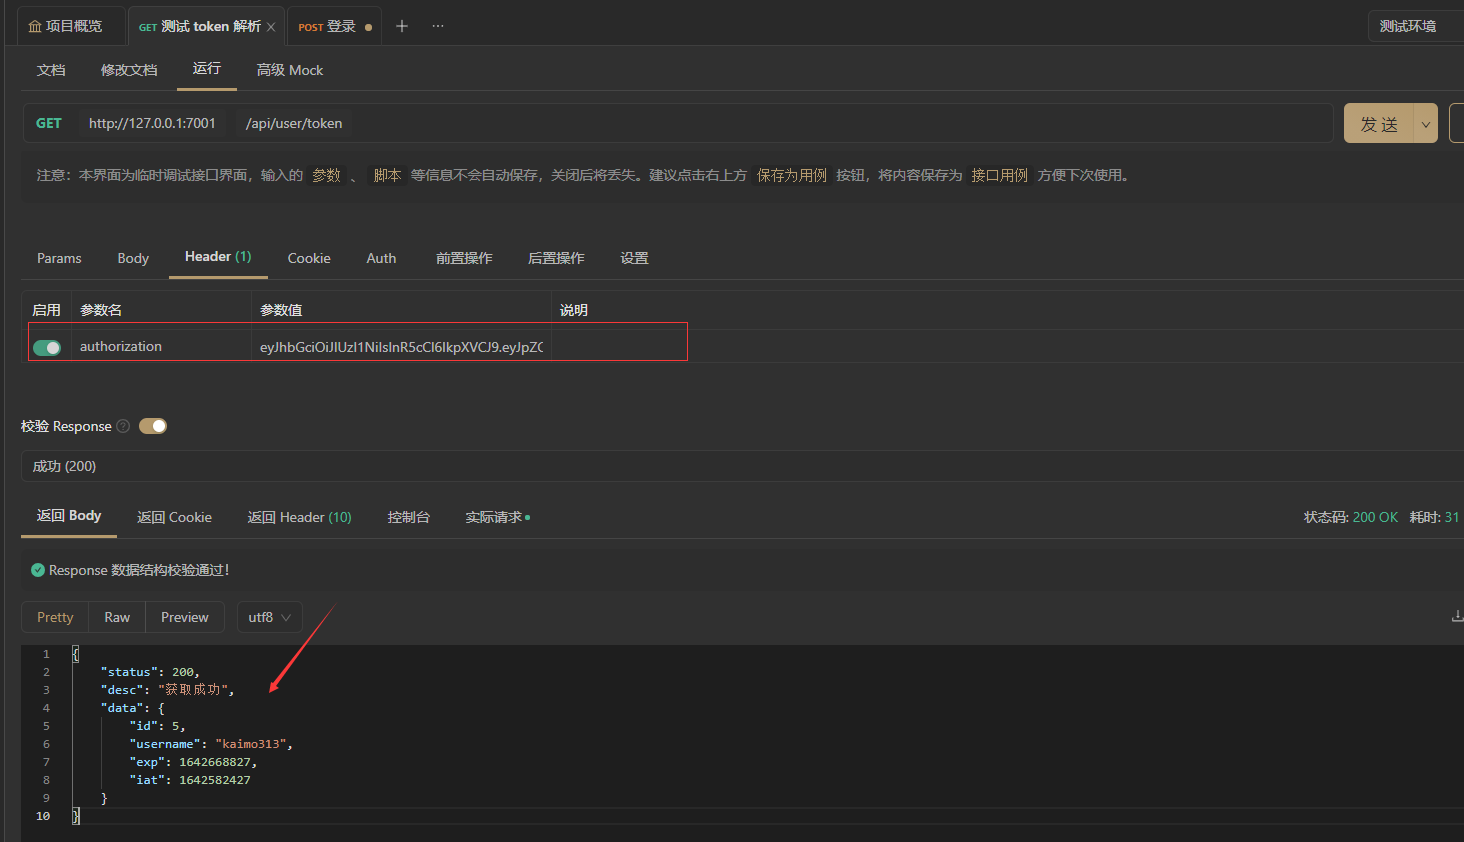Open a new request tab with the plus icon
Screen dimensions: 1464x842
click(x=401, y=25)
